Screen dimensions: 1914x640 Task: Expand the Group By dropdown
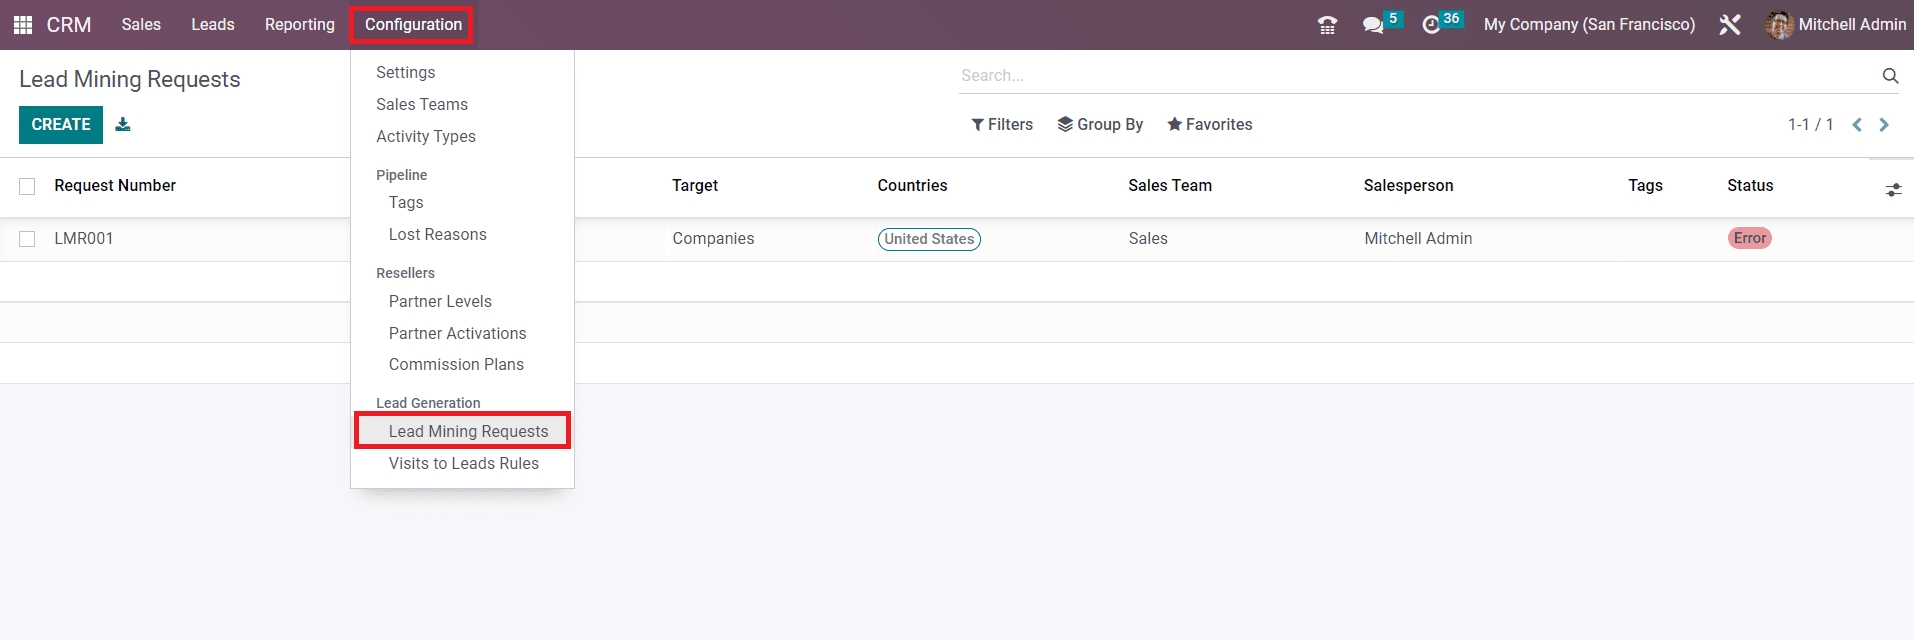click(x=1100, y=125)
